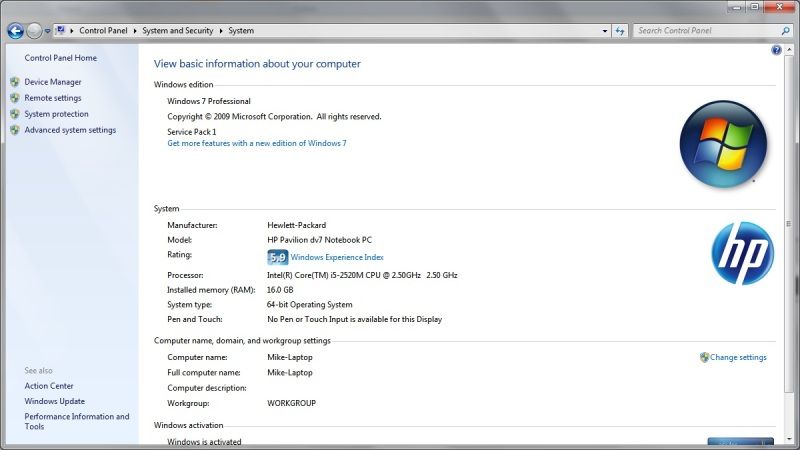Open Performance Information and Tools link

point(77,421)
